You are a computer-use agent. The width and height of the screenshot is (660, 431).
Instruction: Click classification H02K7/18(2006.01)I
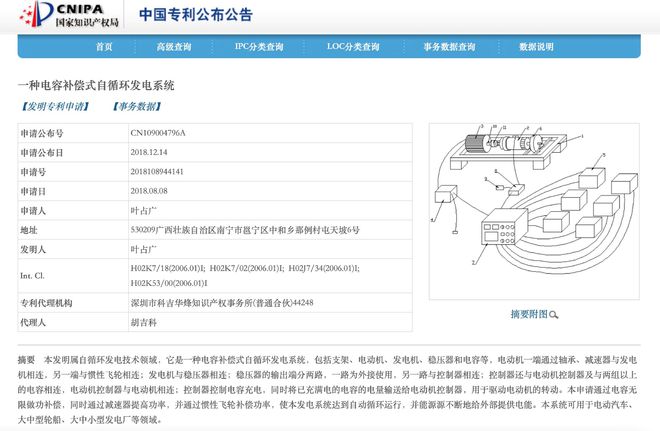(x=168, y=268)
